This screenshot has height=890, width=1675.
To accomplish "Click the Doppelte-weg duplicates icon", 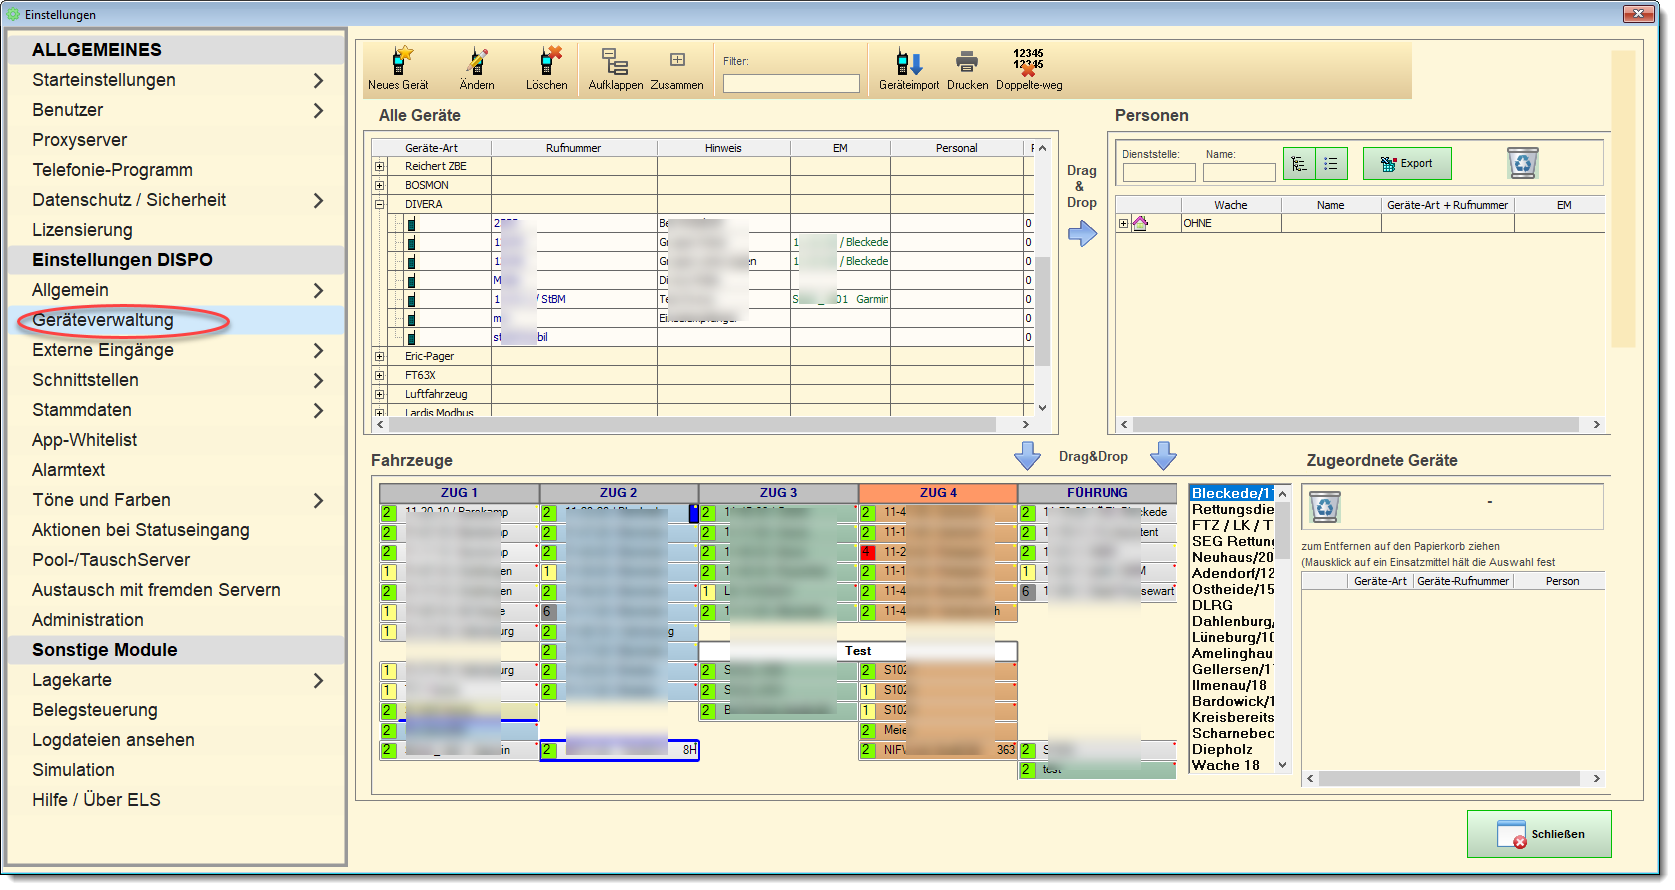I will pyautogui.click(x=1028, y=63).
